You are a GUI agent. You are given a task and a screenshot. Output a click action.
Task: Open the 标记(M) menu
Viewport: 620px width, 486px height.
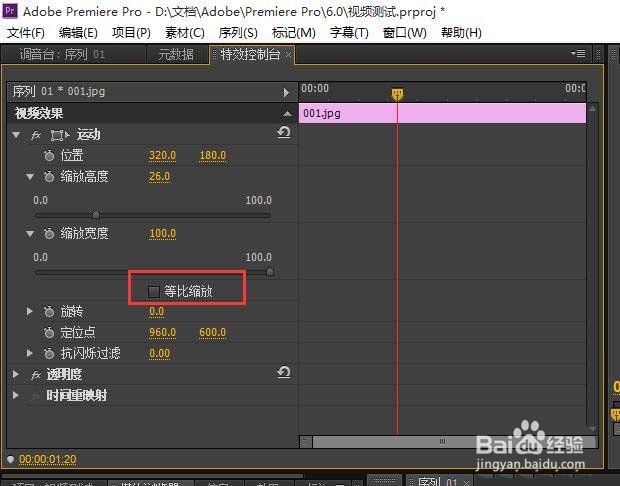[x=294, y=32]
